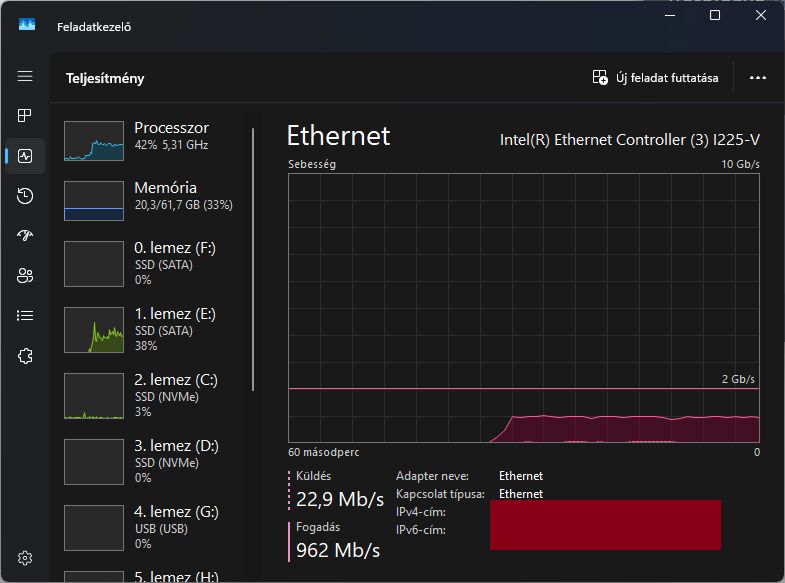785x583 pixels.
Task: Go to the Processes page icon
Action: 25,116
